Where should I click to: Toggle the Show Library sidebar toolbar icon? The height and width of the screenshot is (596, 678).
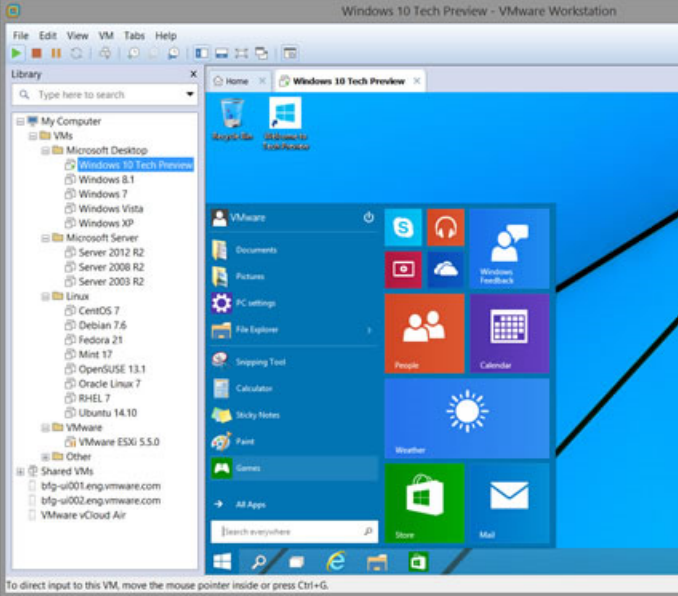coord(201,53)
